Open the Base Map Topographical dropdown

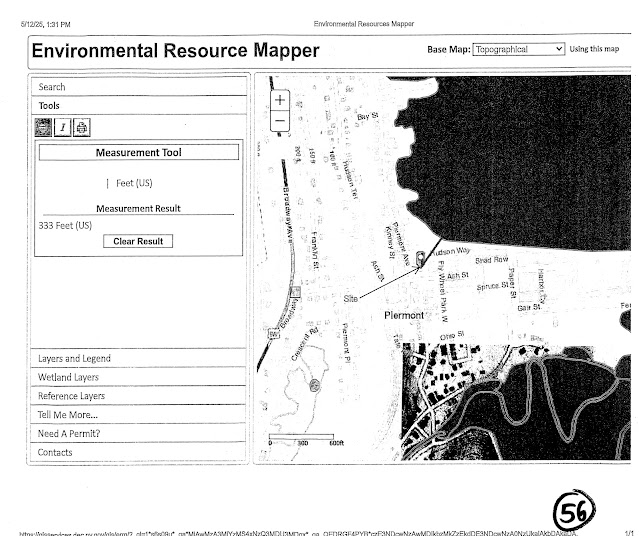pyautogui.click(x=518, y=49)
